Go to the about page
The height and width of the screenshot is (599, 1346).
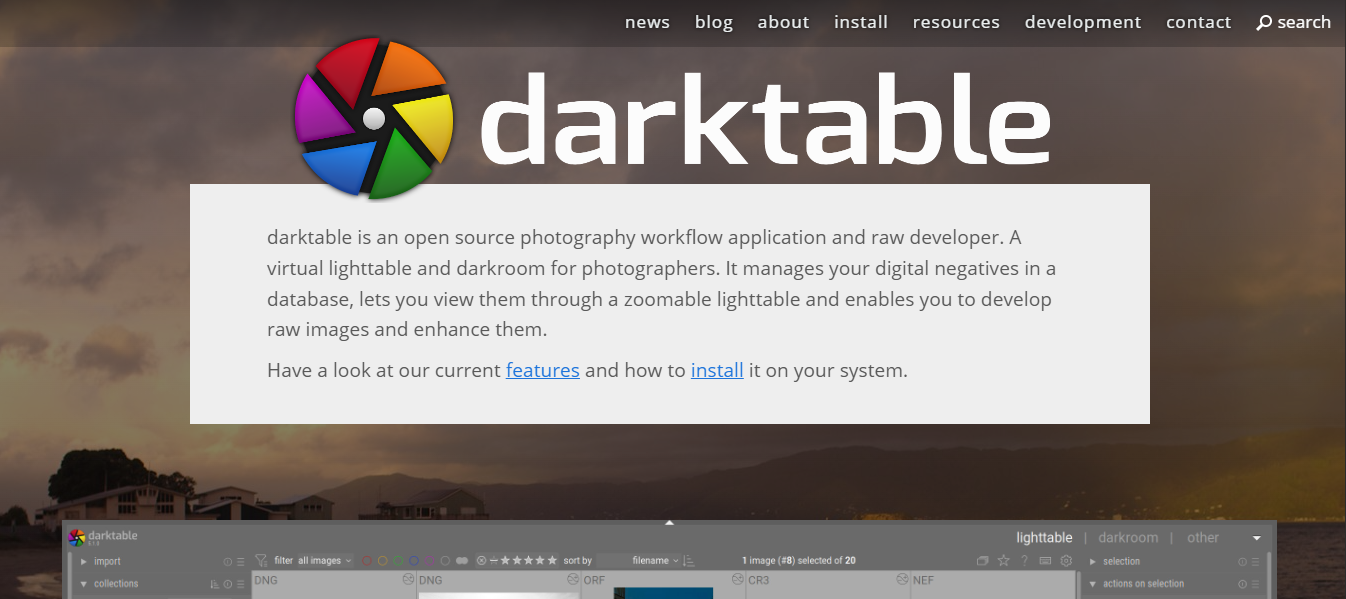[783, 22]
